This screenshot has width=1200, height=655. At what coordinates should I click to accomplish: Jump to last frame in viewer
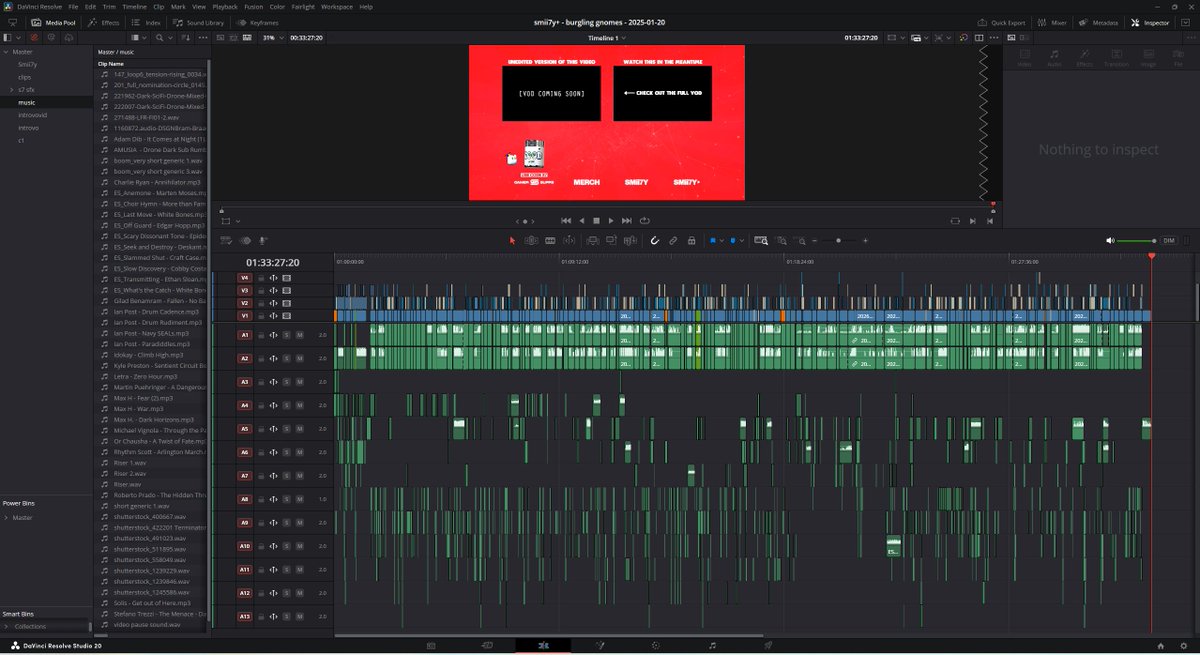[x=627, y=220]
